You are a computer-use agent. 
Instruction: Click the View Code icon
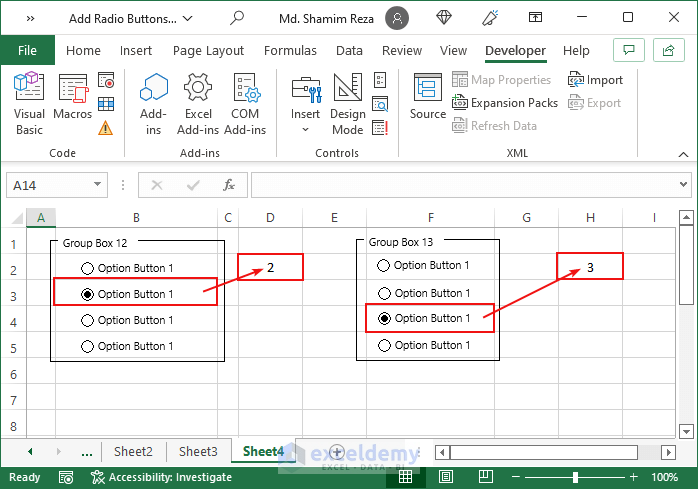coord(380,104)
